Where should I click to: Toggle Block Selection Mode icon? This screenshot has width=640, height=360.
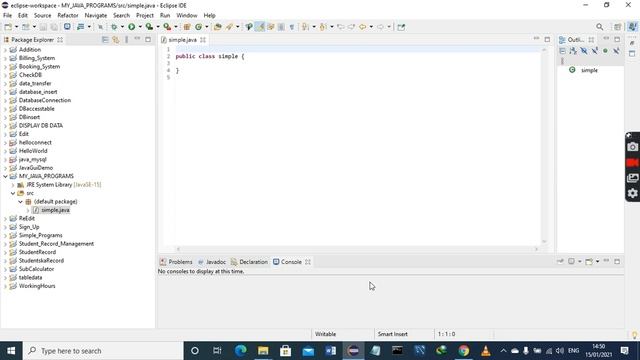pyautogui.click(x=281, y=27)
